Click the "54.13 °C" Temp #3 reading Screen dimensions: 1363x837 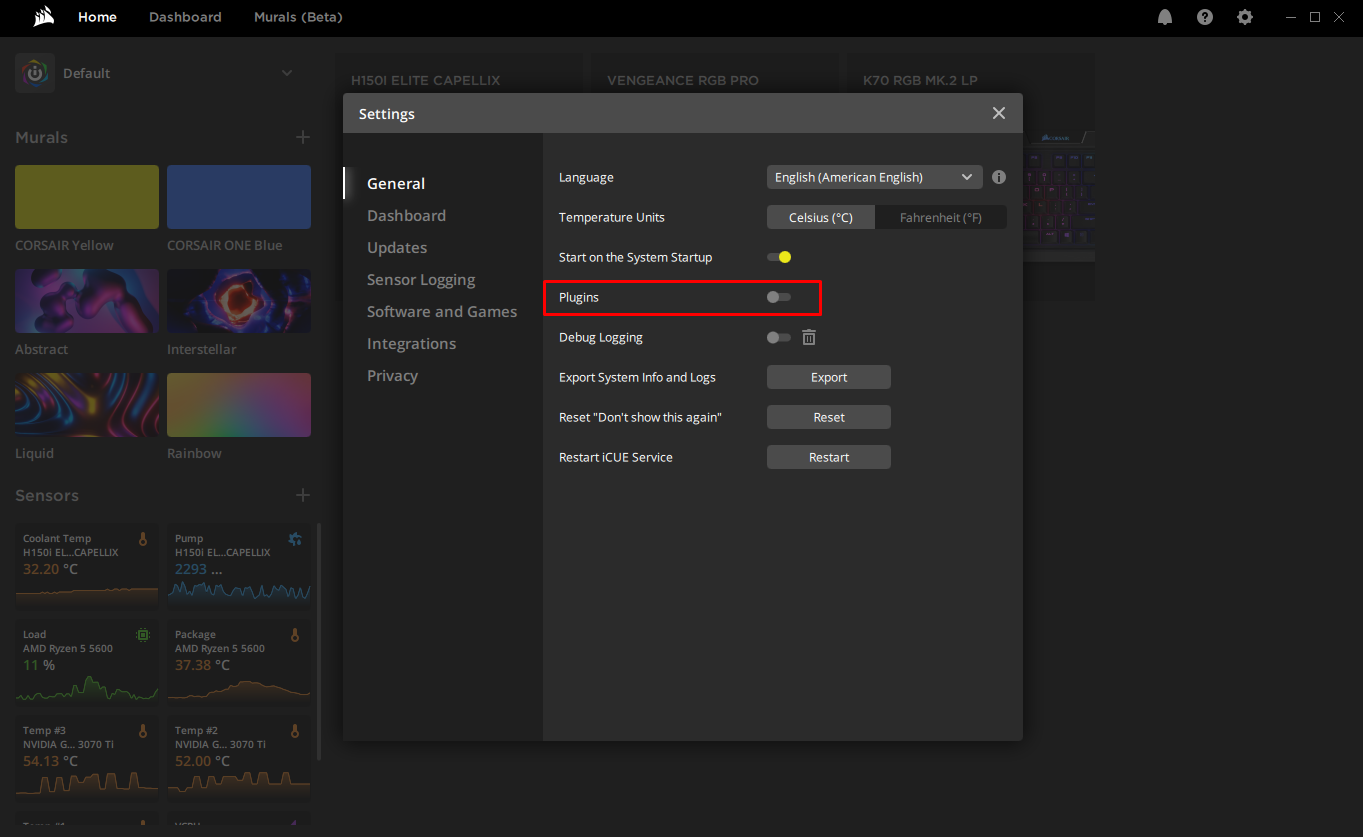(x=50, y=761)
